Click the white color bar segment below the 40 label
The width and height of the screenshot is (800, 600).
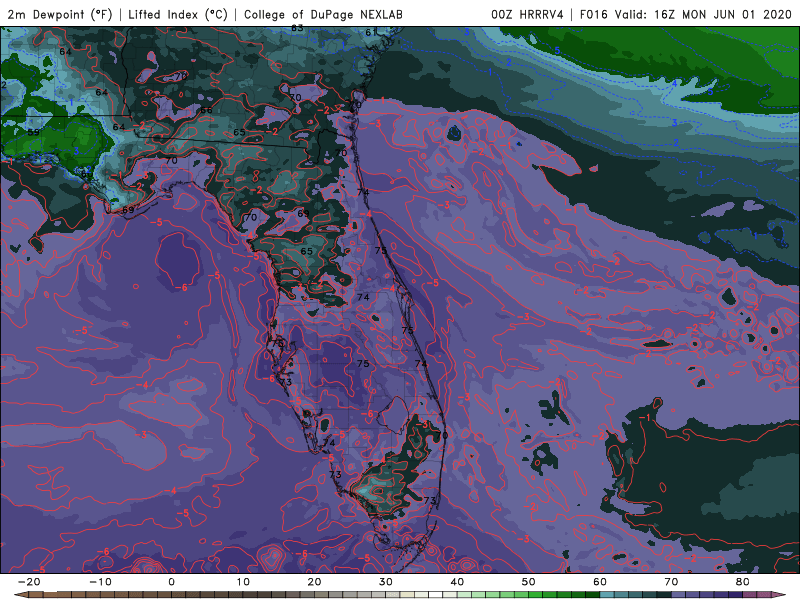point(436,595)
